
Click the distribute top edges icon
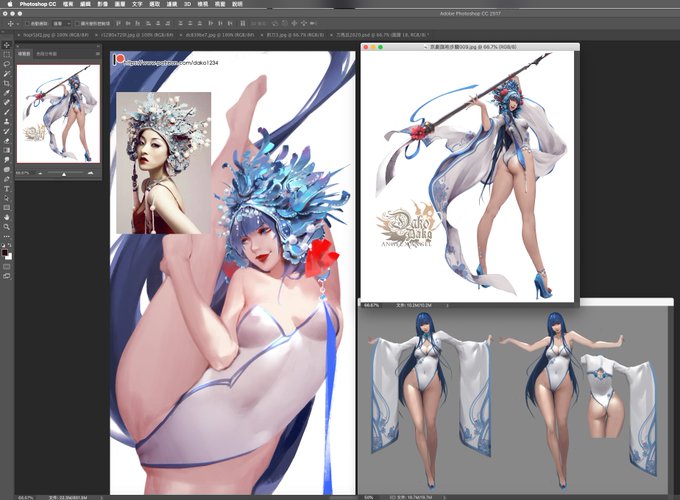(180, 23)
